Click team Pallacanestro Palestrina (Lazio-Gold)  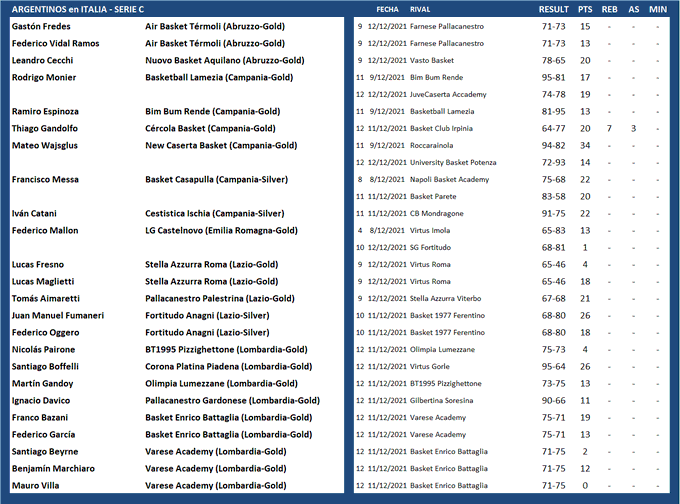point(220,298)
